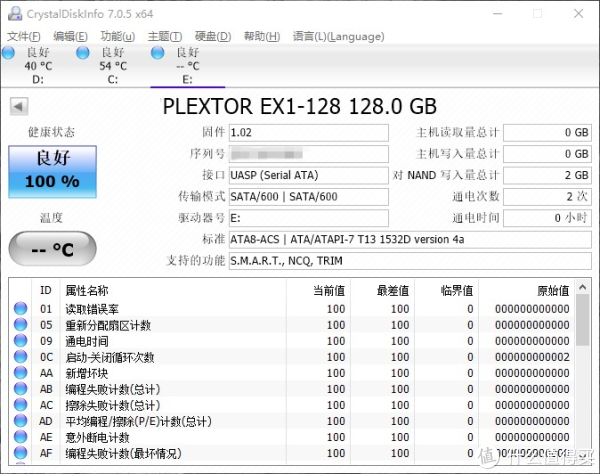Click the interface field UASP (Serial ATA)
Screen dimensions: 600x474
pyautogui.click(x=309, y=176)
